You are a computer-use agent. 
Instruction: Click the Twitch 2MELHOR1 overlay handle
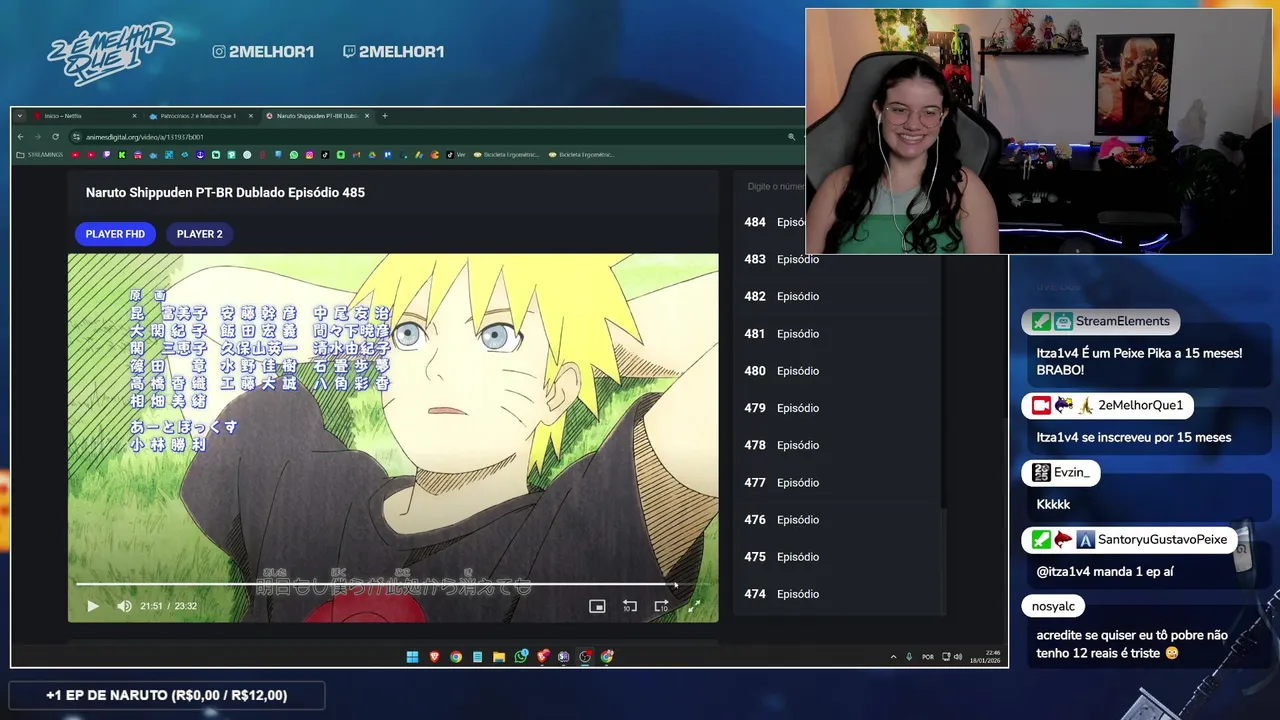pyautogui.click(x=393, y=51)
